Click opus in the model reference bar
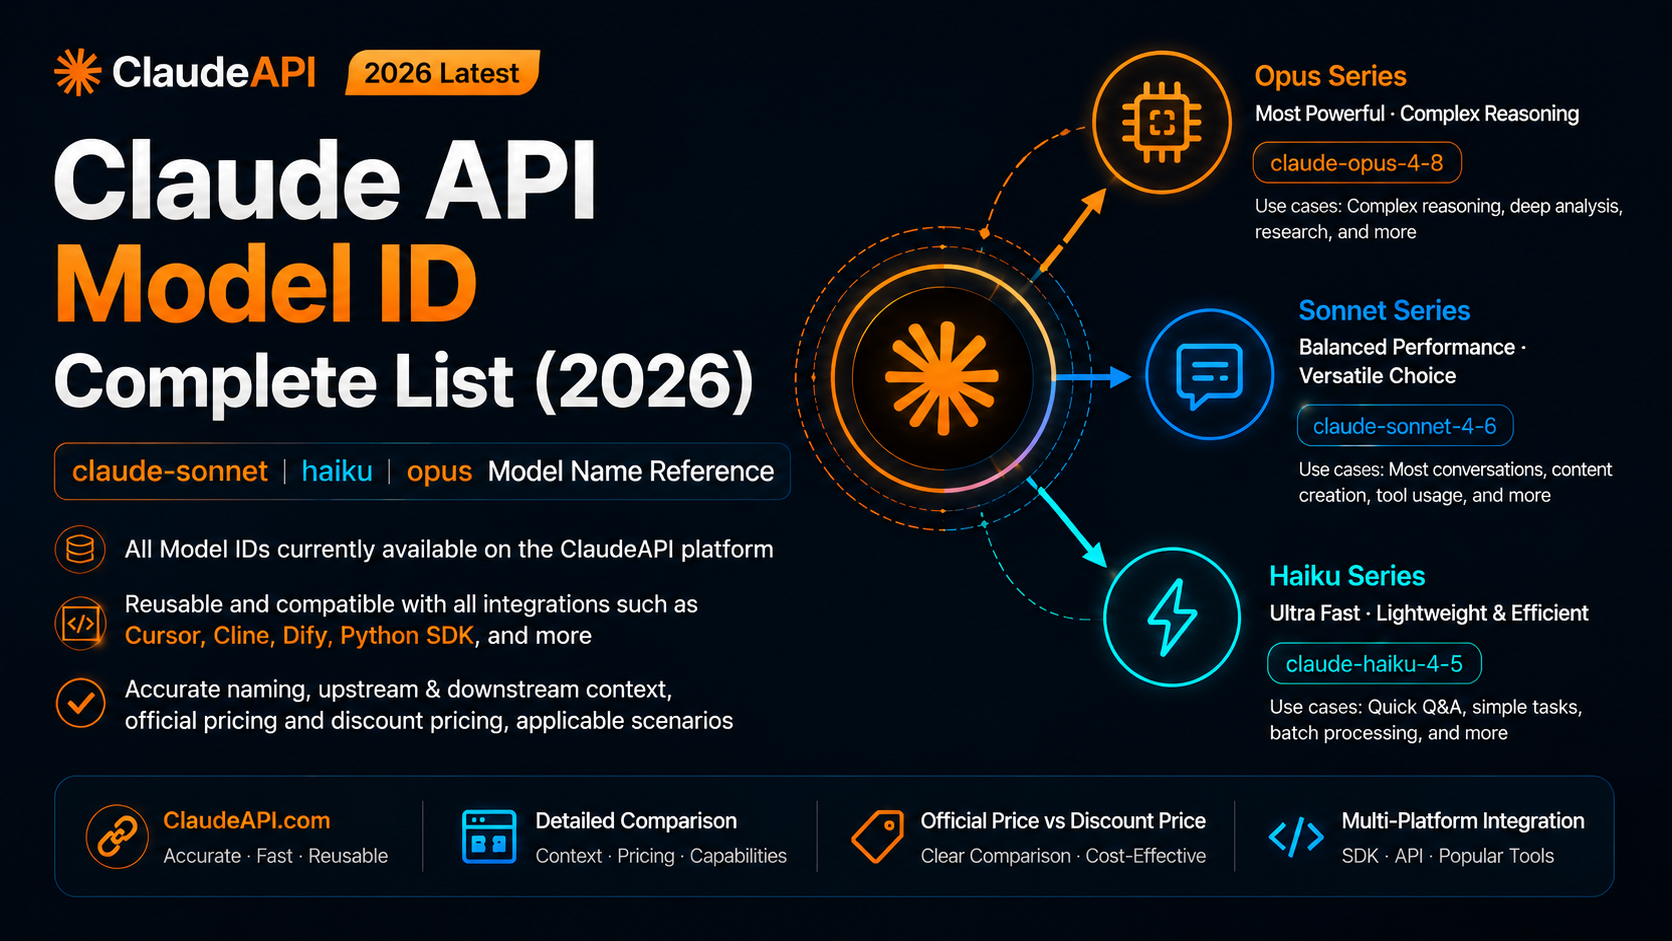The width and height of the screenshot is (1672, 941). click(x=439, y=472)
